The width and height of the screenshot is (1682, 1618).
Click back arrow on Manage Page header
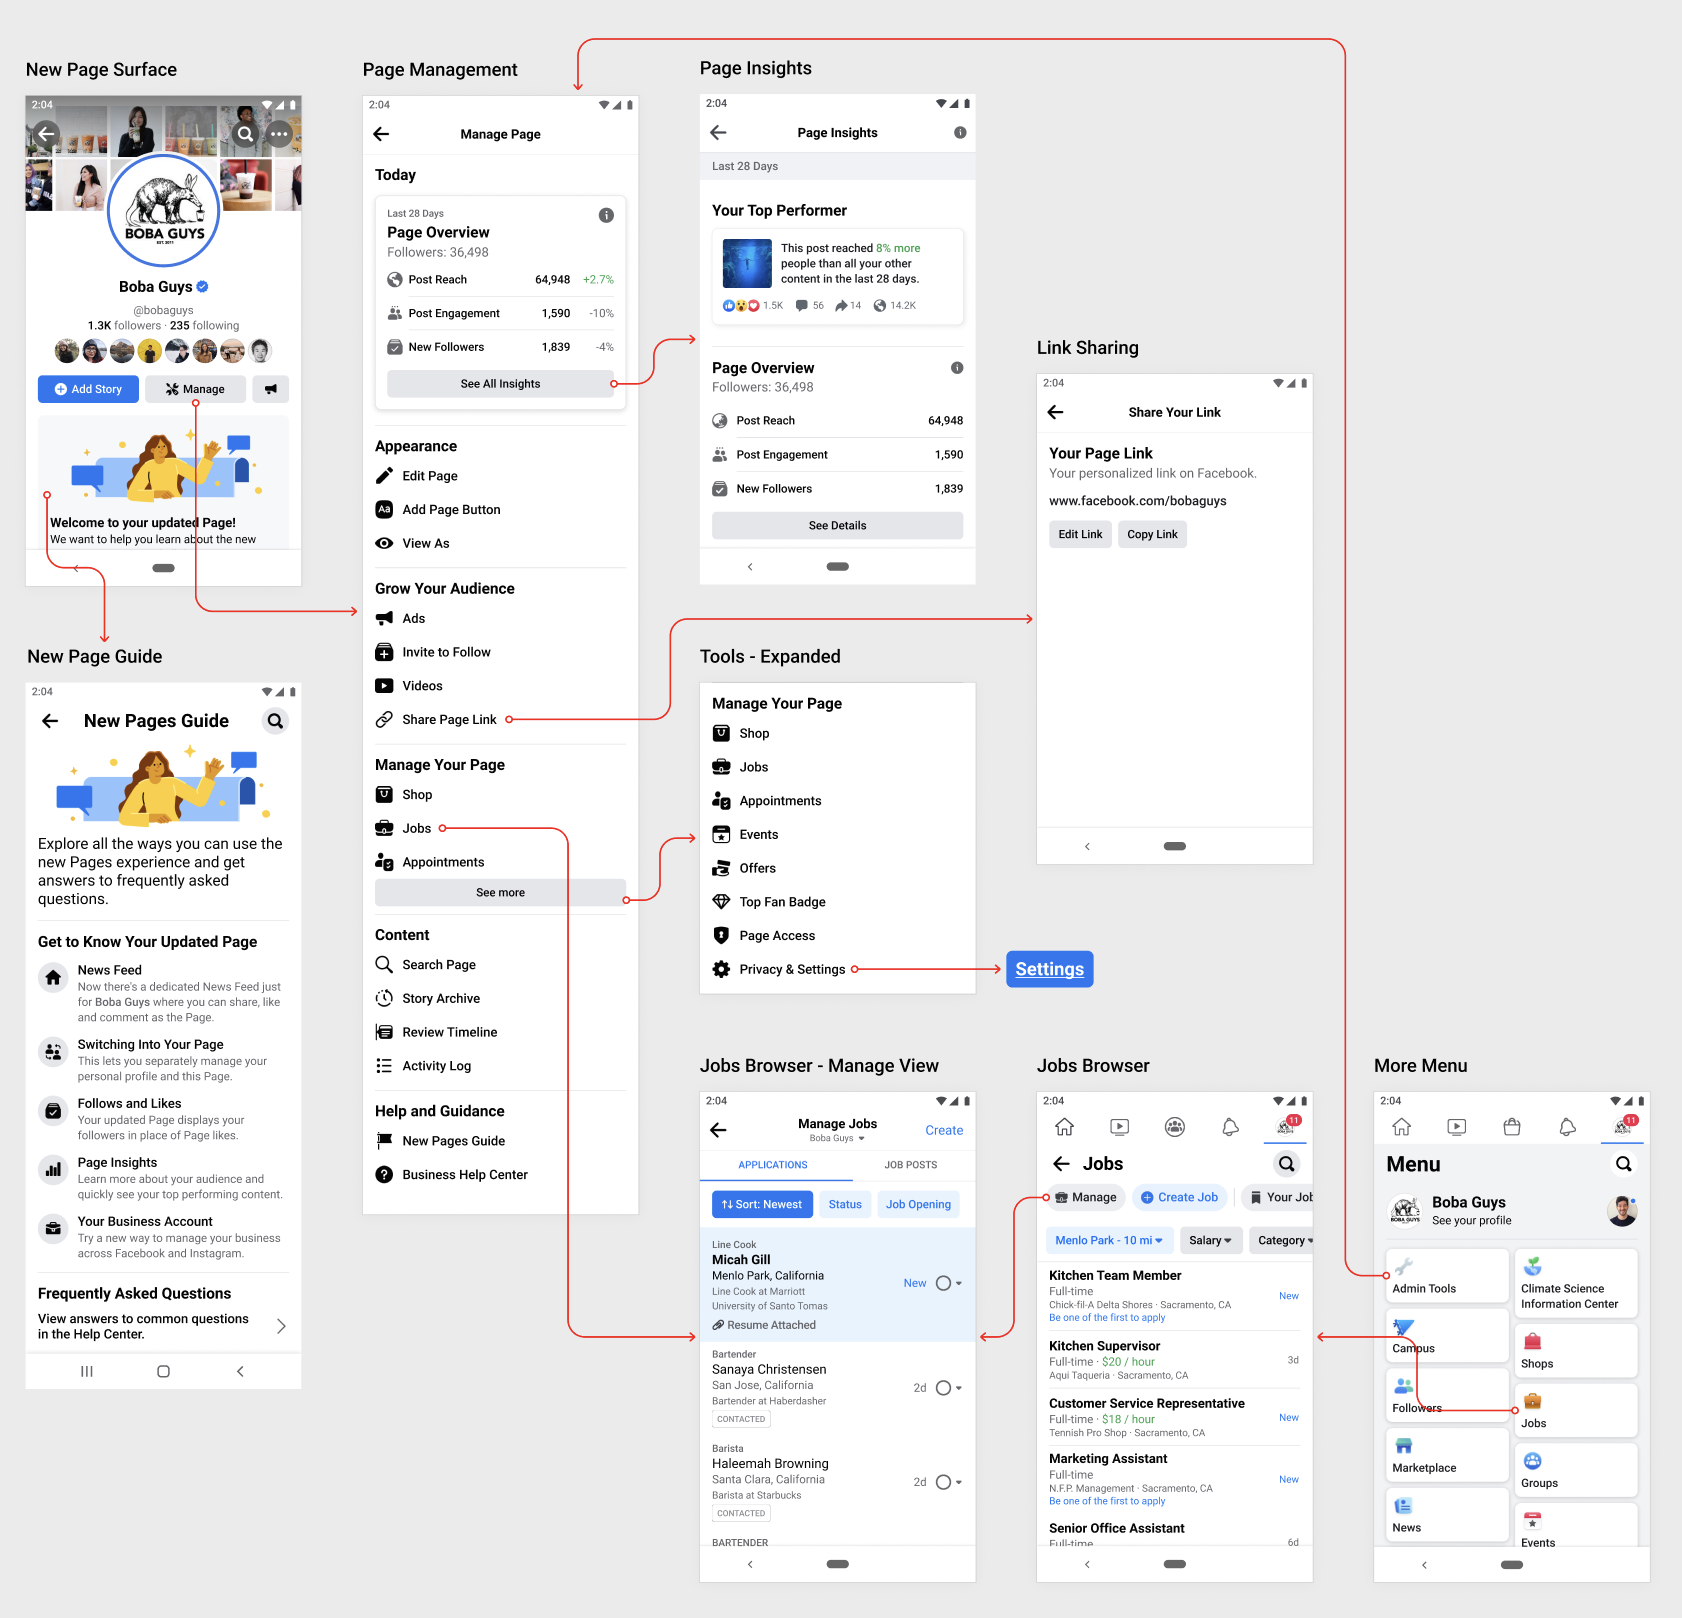coord(381,134)
